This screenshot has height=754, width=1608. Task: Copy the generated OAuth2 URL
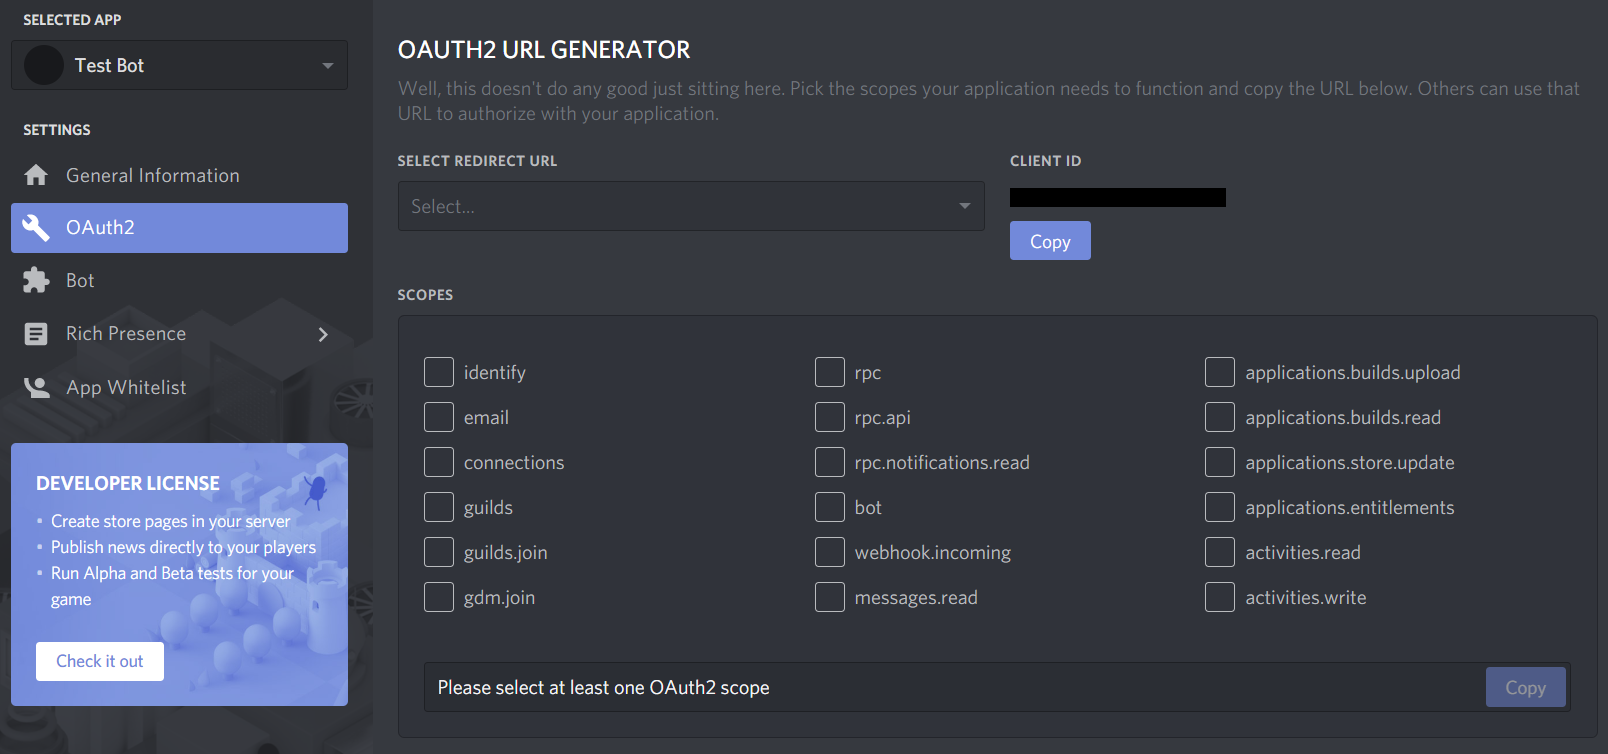1525,688
